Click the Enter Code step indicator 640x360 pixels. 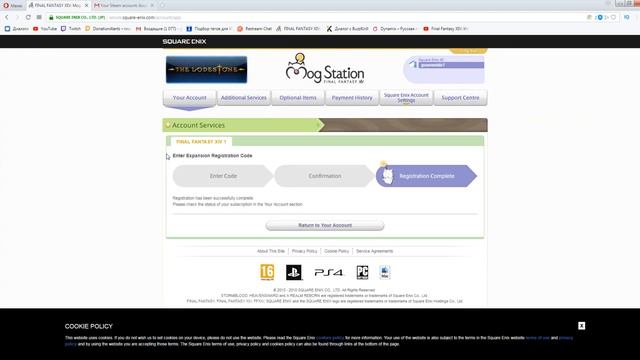pos(223,176)
